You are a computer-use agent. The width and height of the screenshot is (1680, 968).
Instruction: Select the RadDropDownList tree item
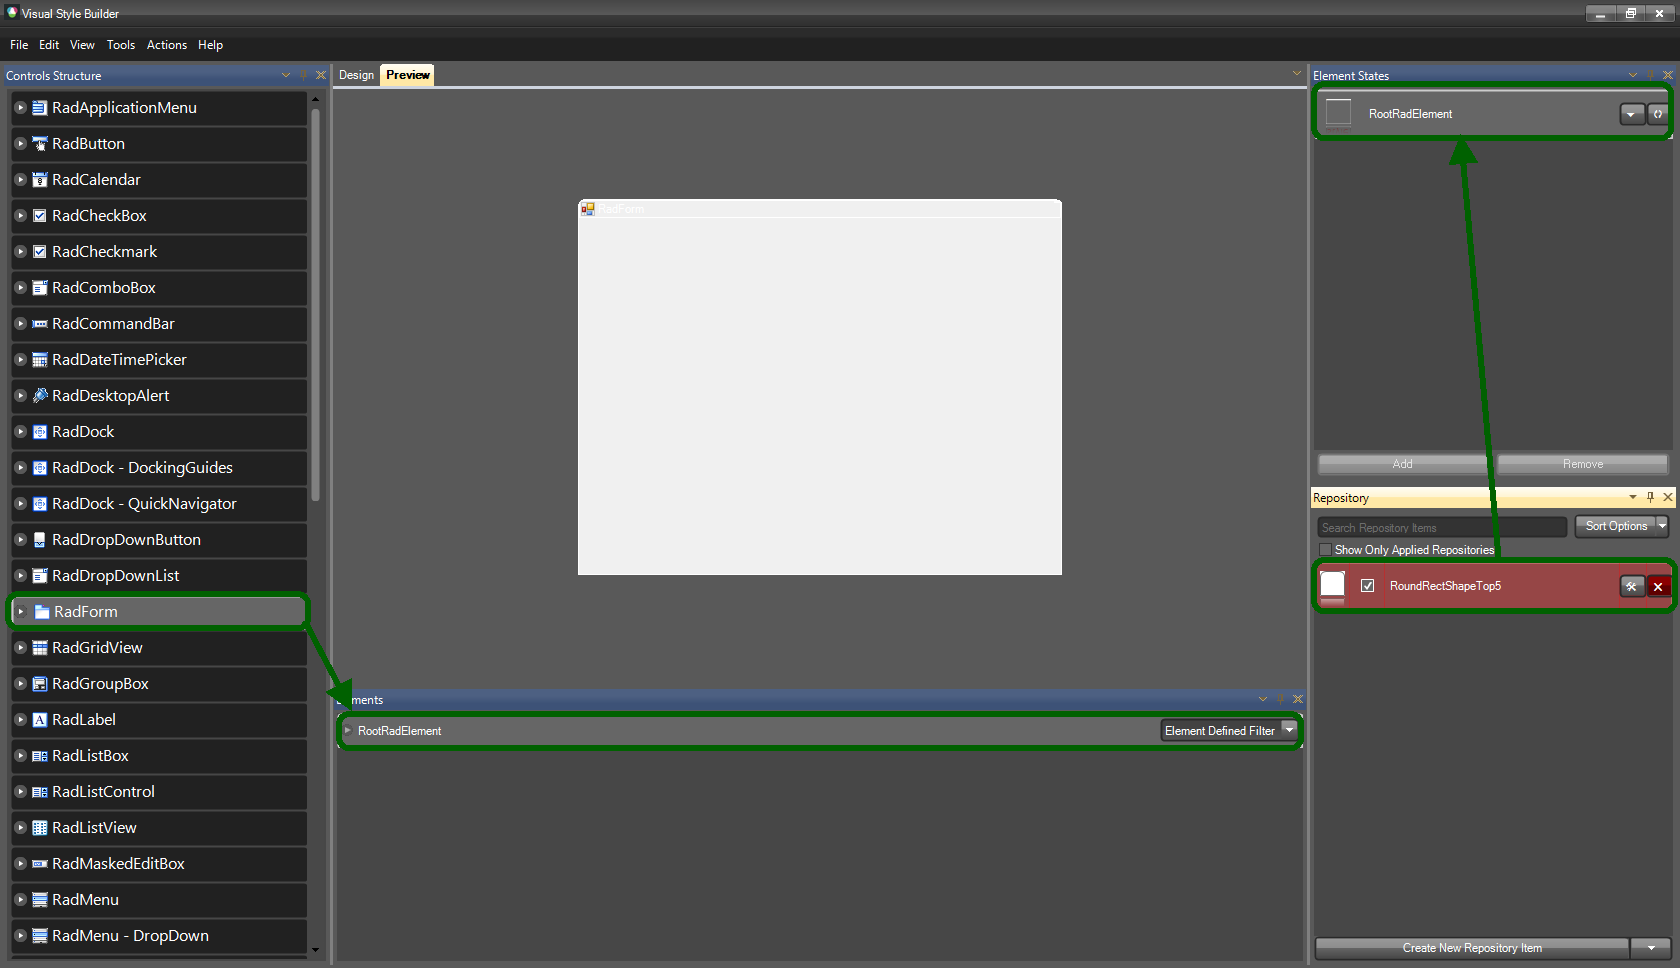click(159, 576)
